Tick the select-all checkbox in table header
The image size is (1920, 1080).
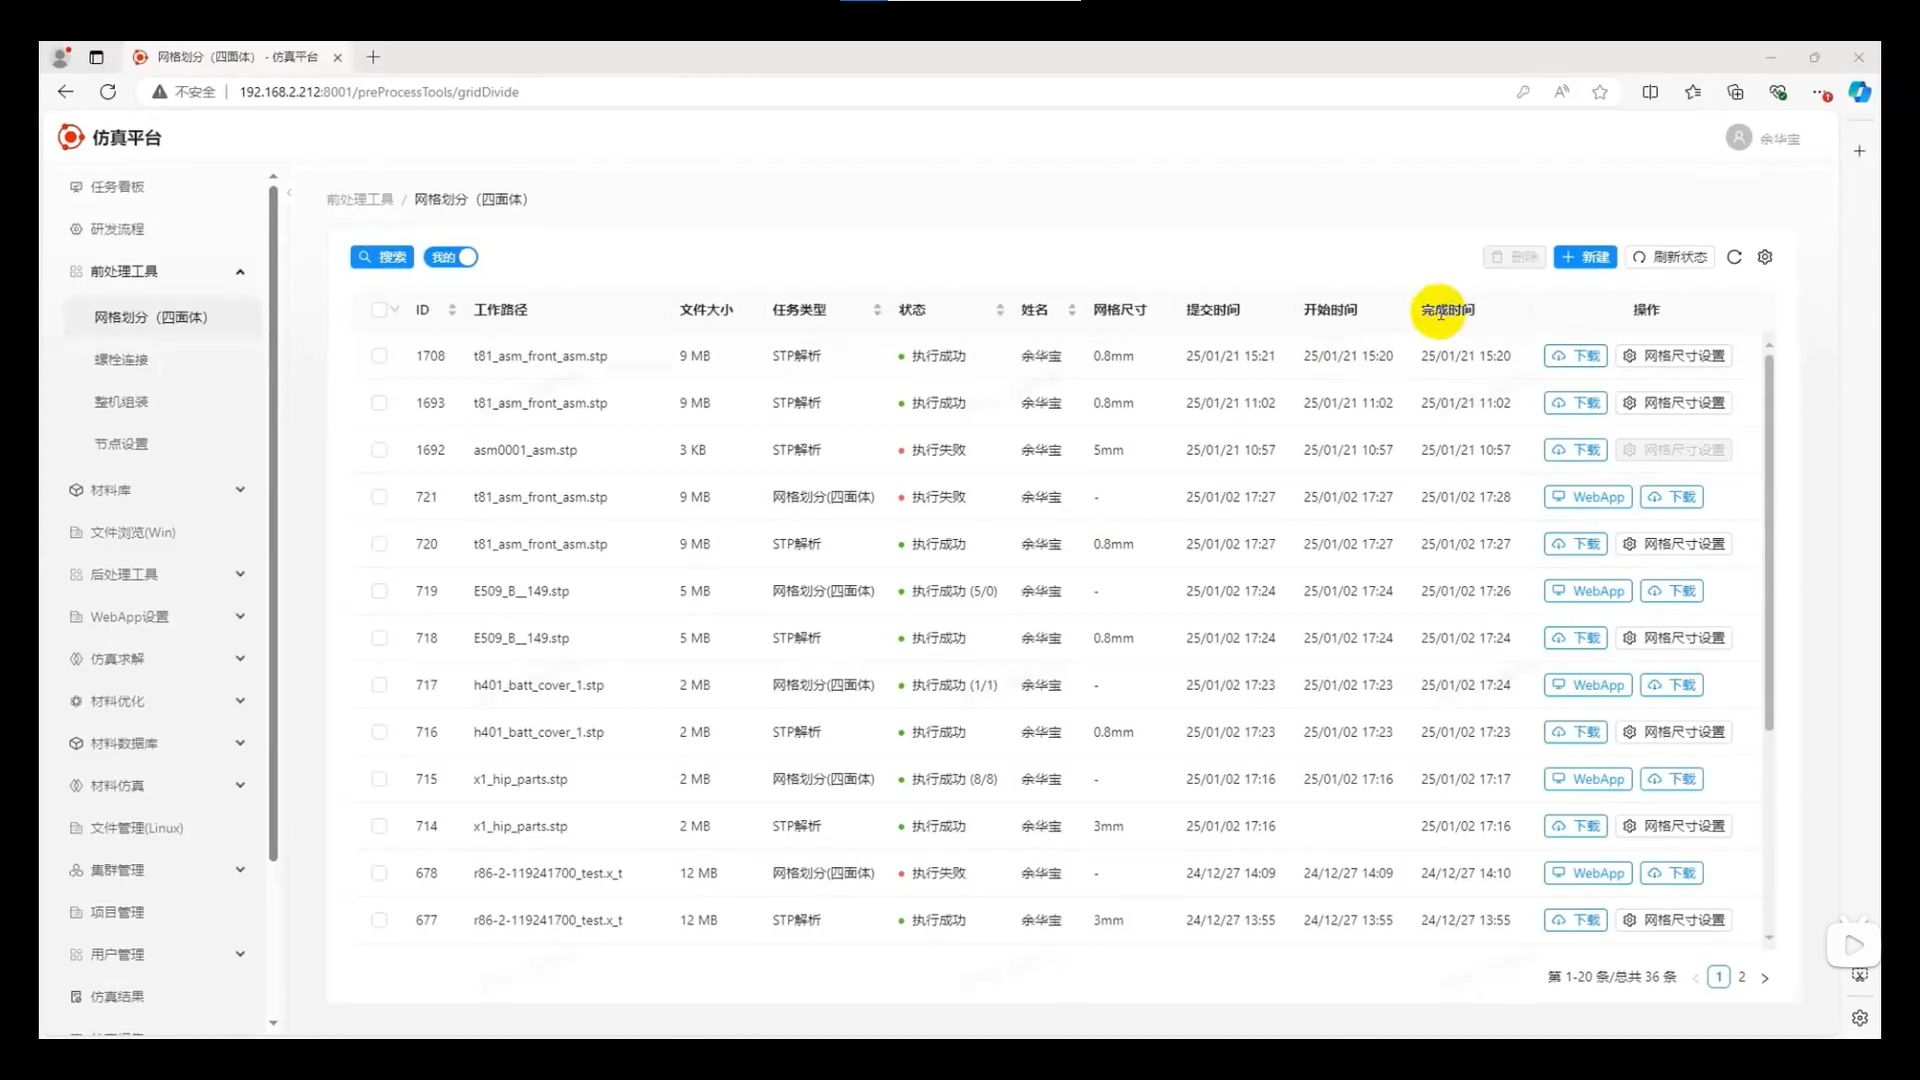[x=378, y=310]
